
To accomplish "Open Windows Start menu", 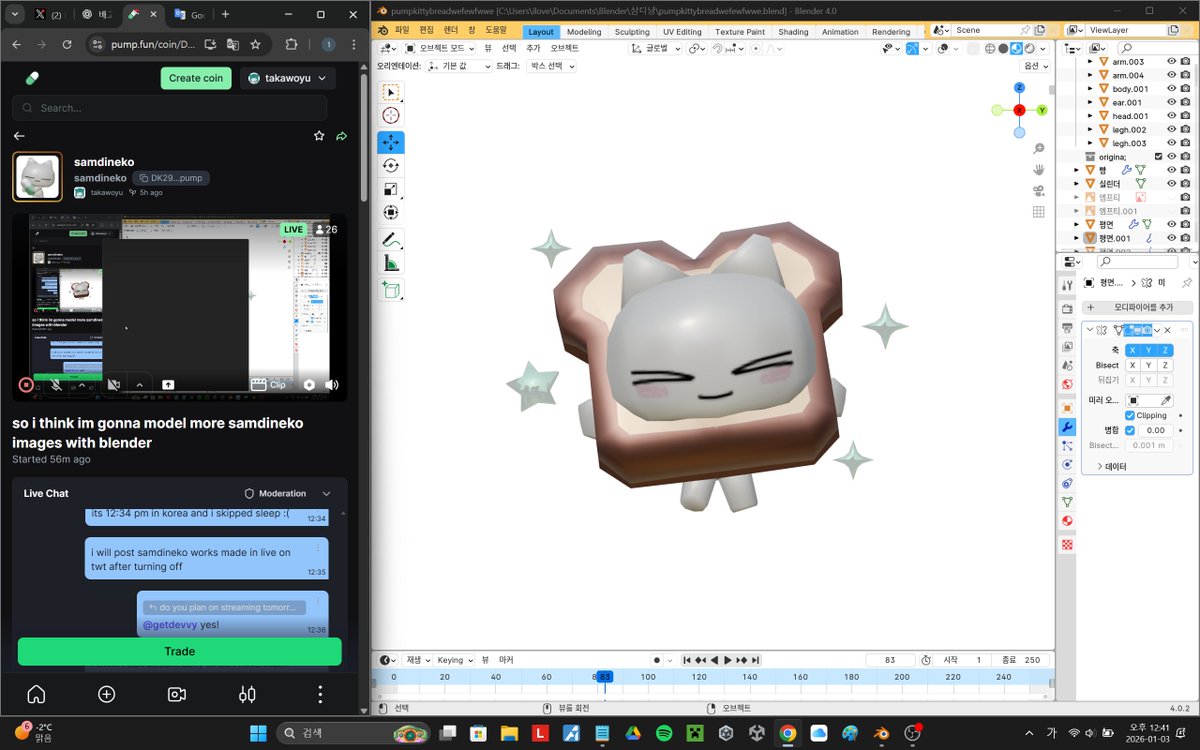I will pos(258,733).
